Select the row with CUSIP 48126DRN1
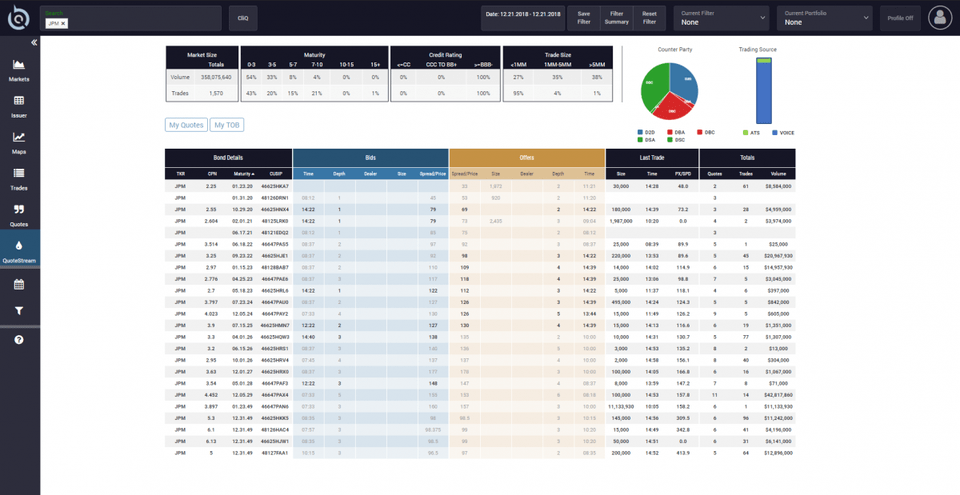 pyautogui.click(x=480, y=198)
